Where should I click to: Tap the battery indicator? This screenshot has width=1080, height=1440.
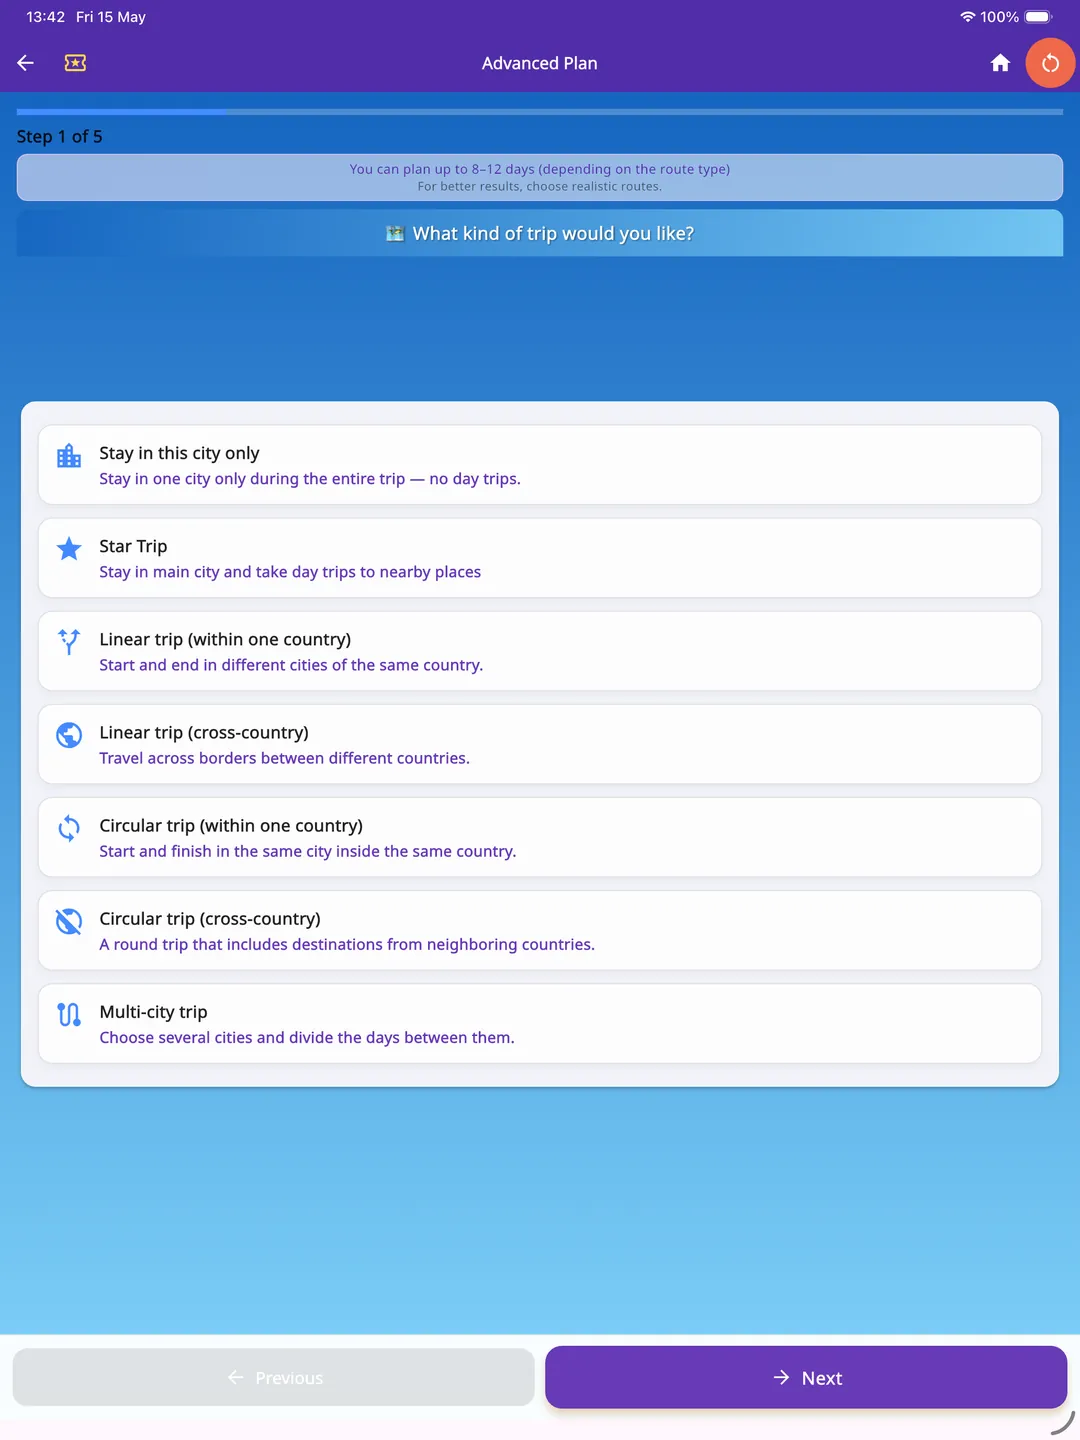click(1038, 17)
